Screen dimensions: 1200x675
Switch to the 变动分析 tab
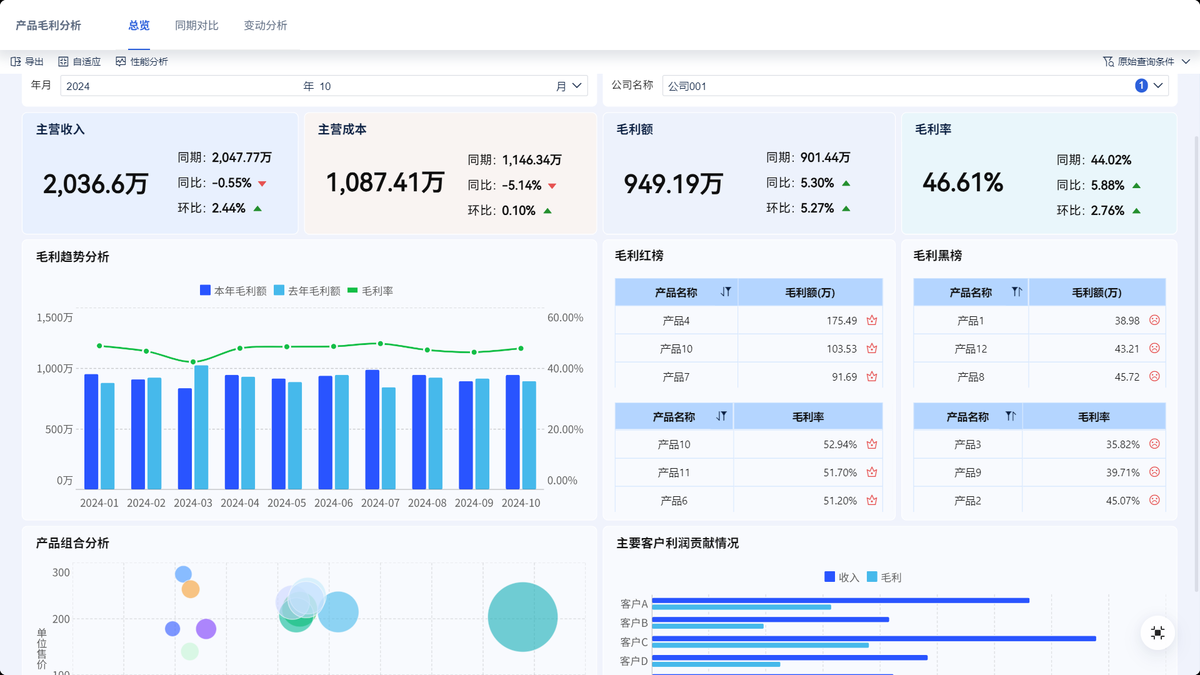coord(265,25)
